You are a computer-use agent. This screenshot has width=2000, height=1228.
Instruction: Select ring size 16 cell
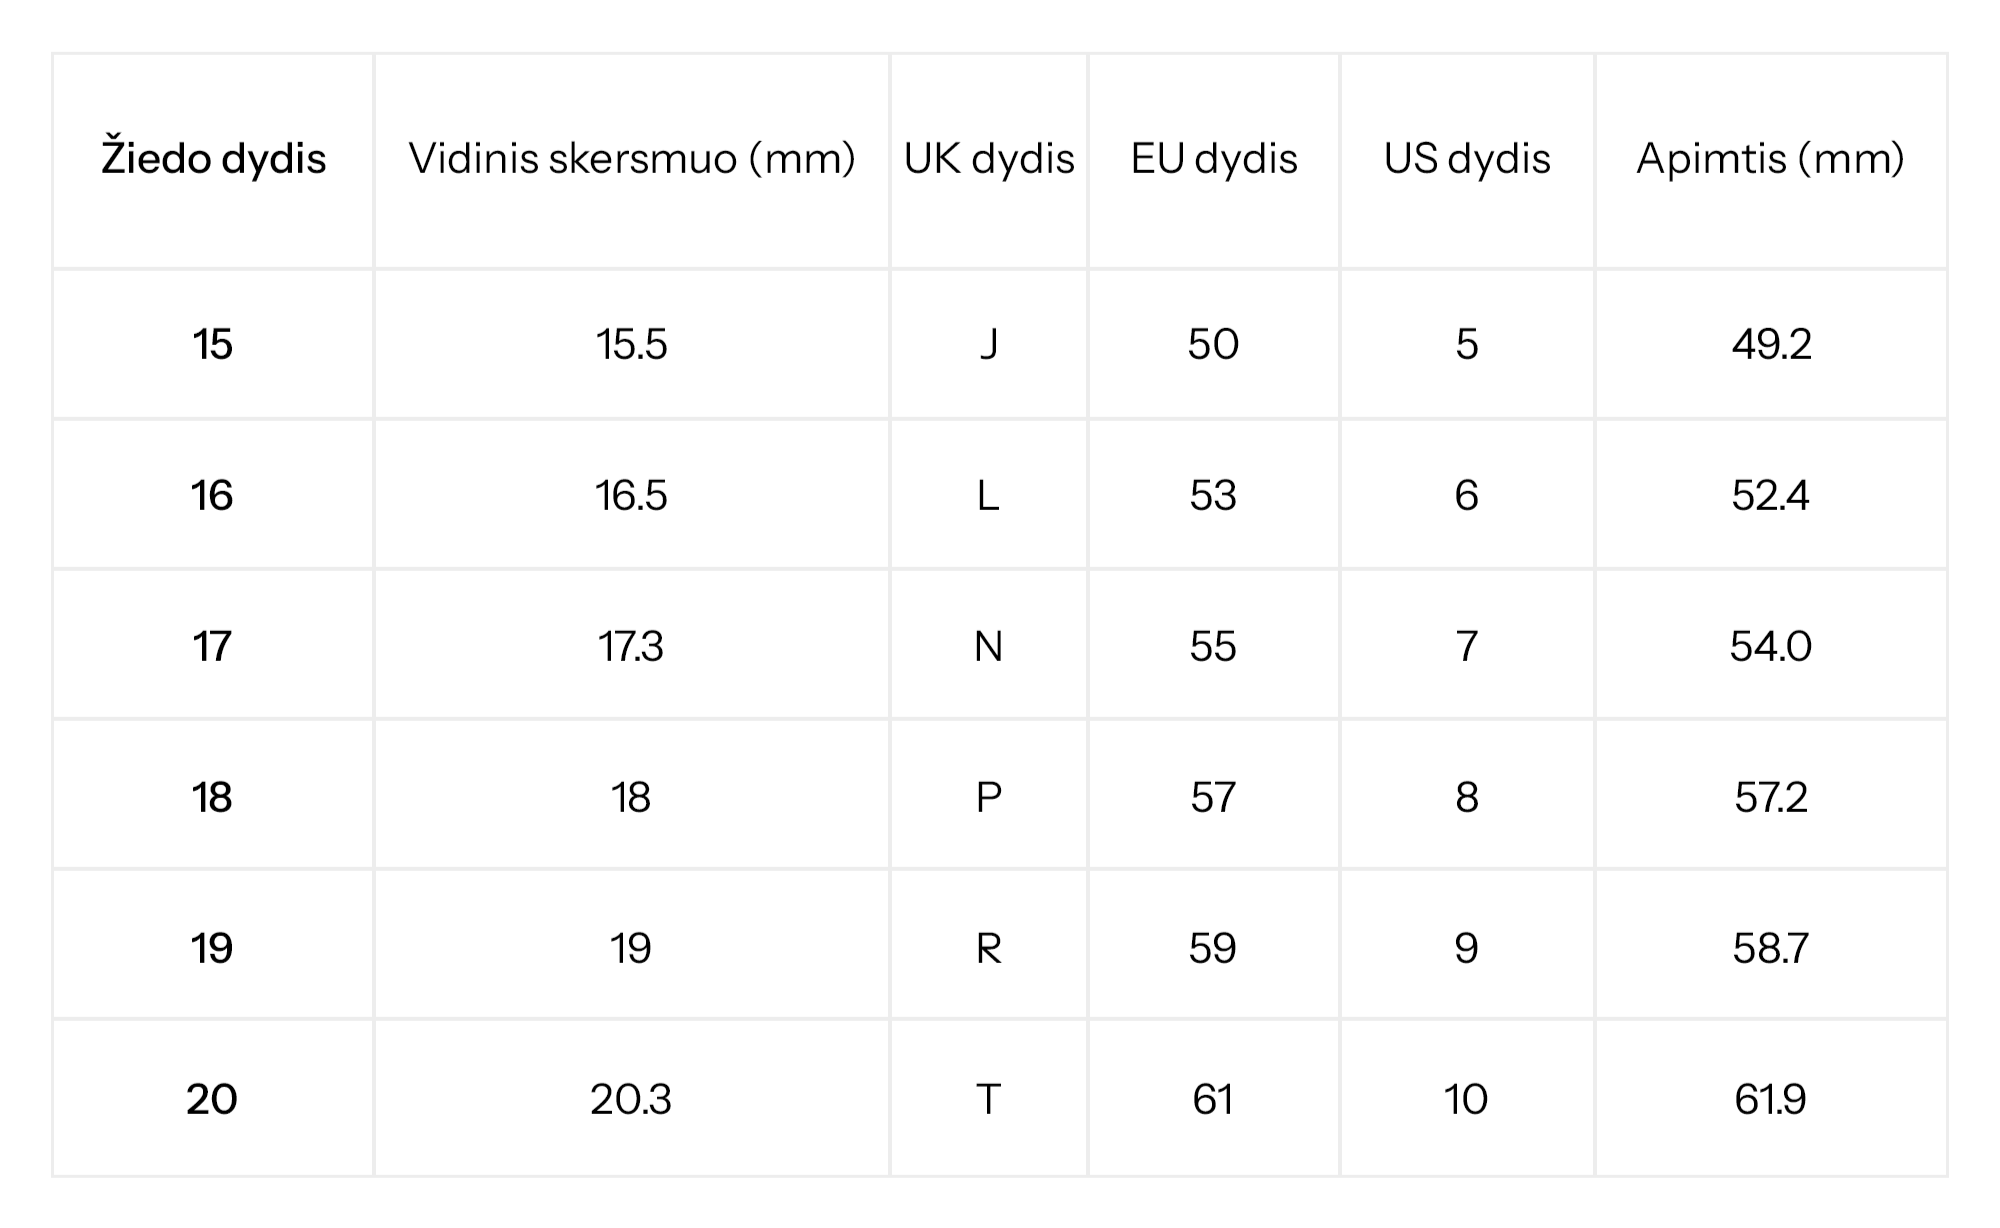point(212,496)
